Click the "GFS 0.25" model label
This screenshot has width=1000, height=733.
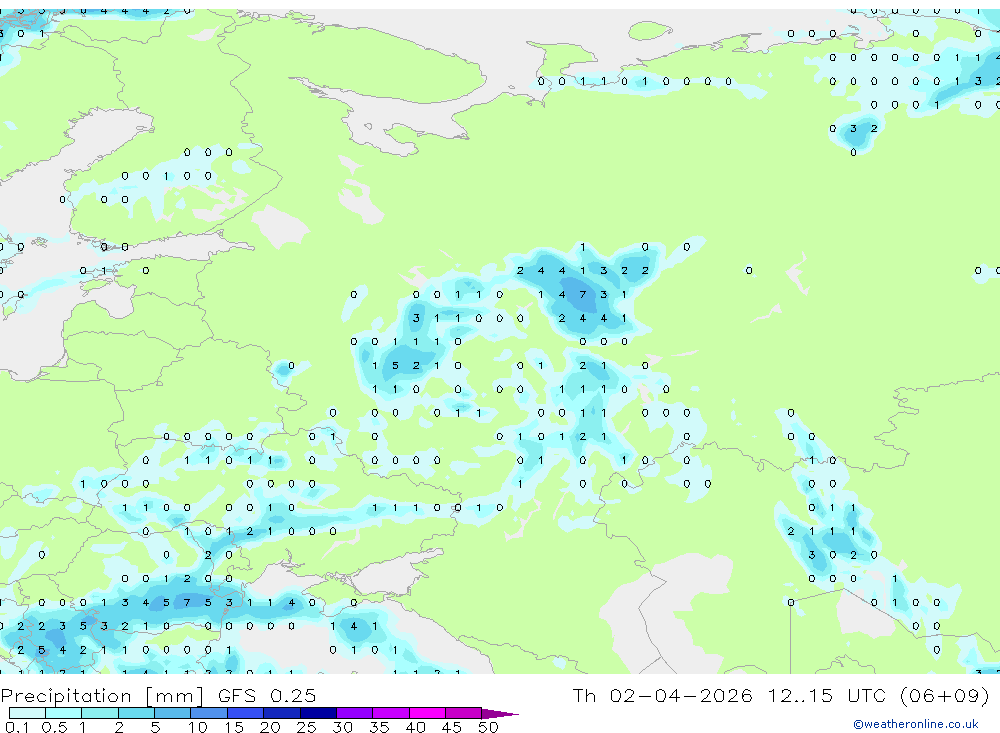coord(267,695)
